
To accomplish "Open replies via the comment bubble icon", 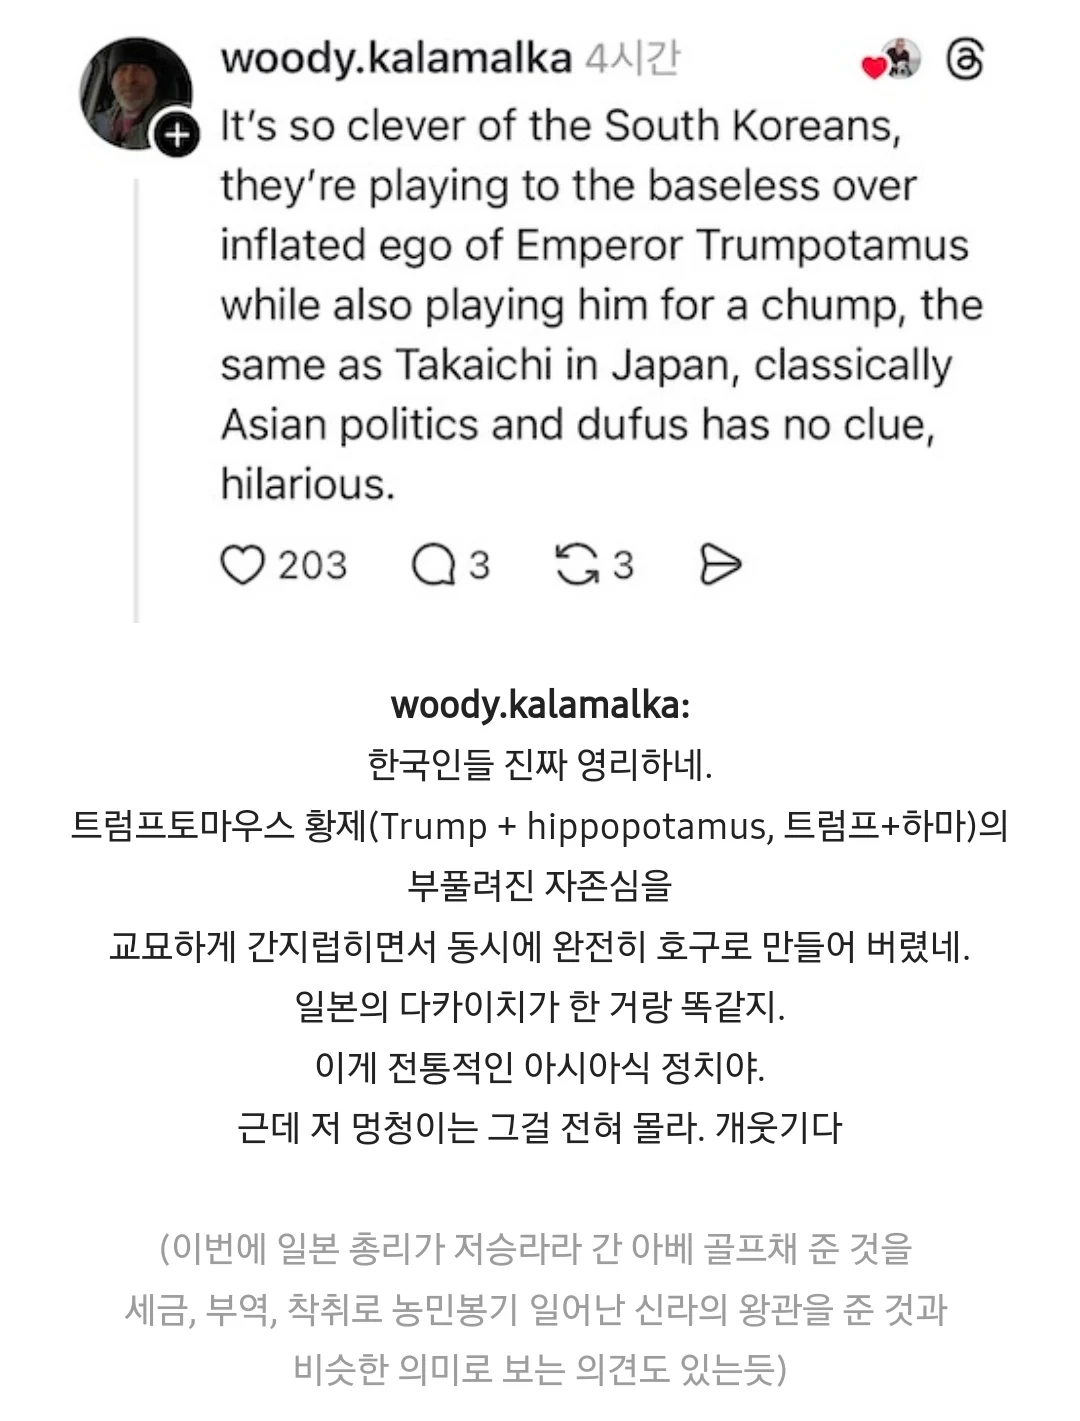I will click(x=433, y=565).
